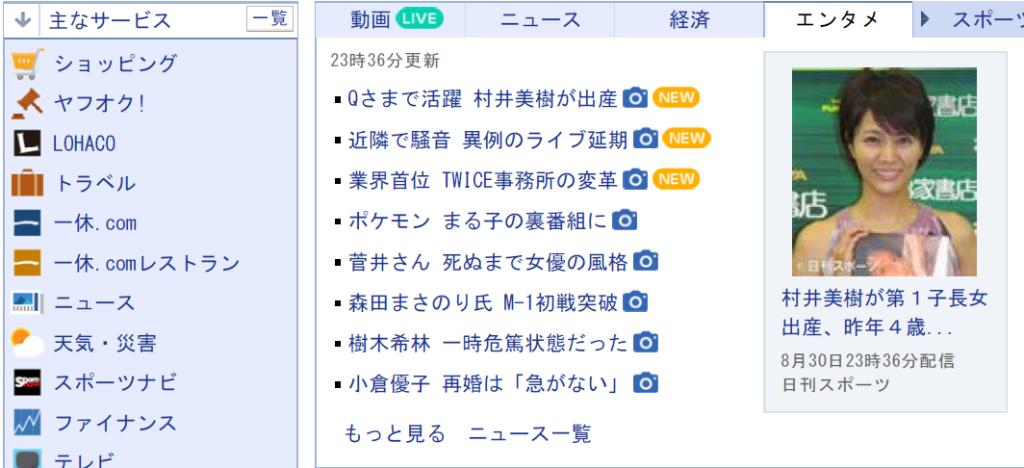The width and height of the screenshot is (1024, 468).
Task: Click the 一覧 button
Action: pyautogui.click(x=270, y=20)
